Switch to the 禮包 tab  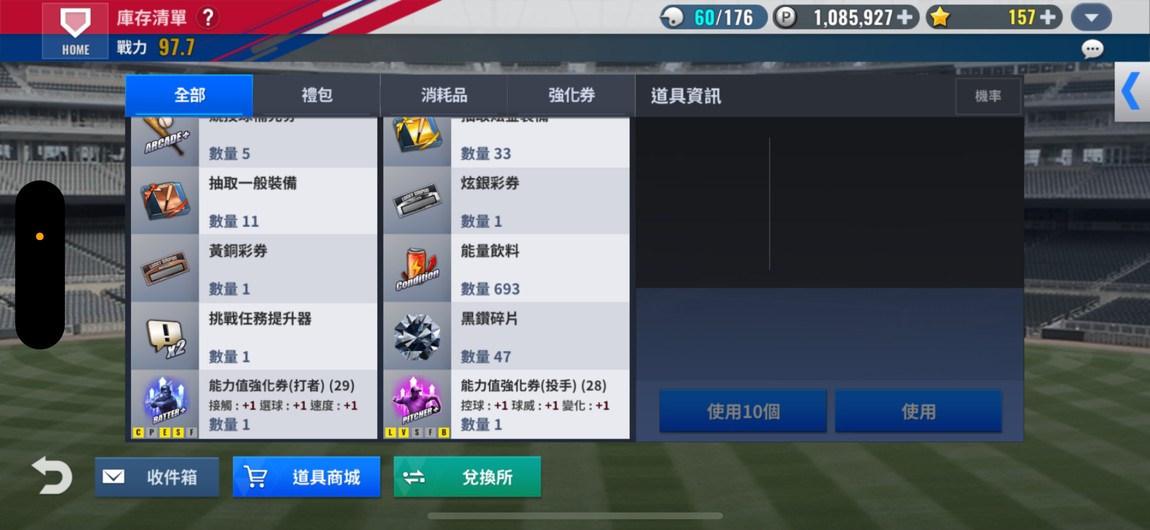[x=317, y=95]
